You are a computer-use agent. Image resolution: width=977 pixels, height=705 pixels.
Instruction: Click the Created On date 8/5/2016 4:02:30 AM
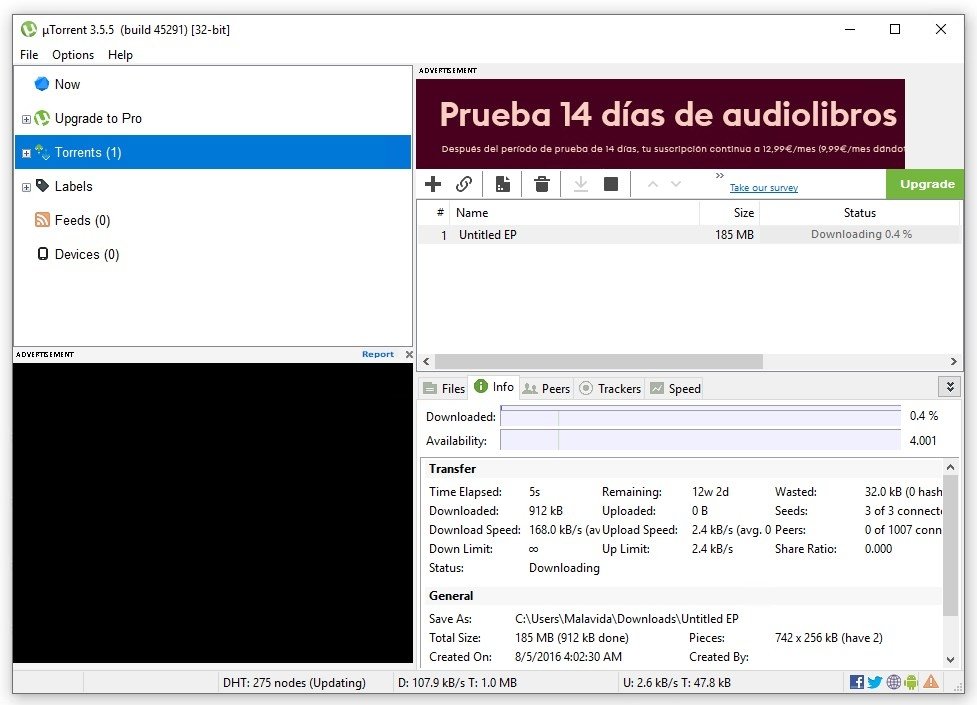click(x=568, y=656)
